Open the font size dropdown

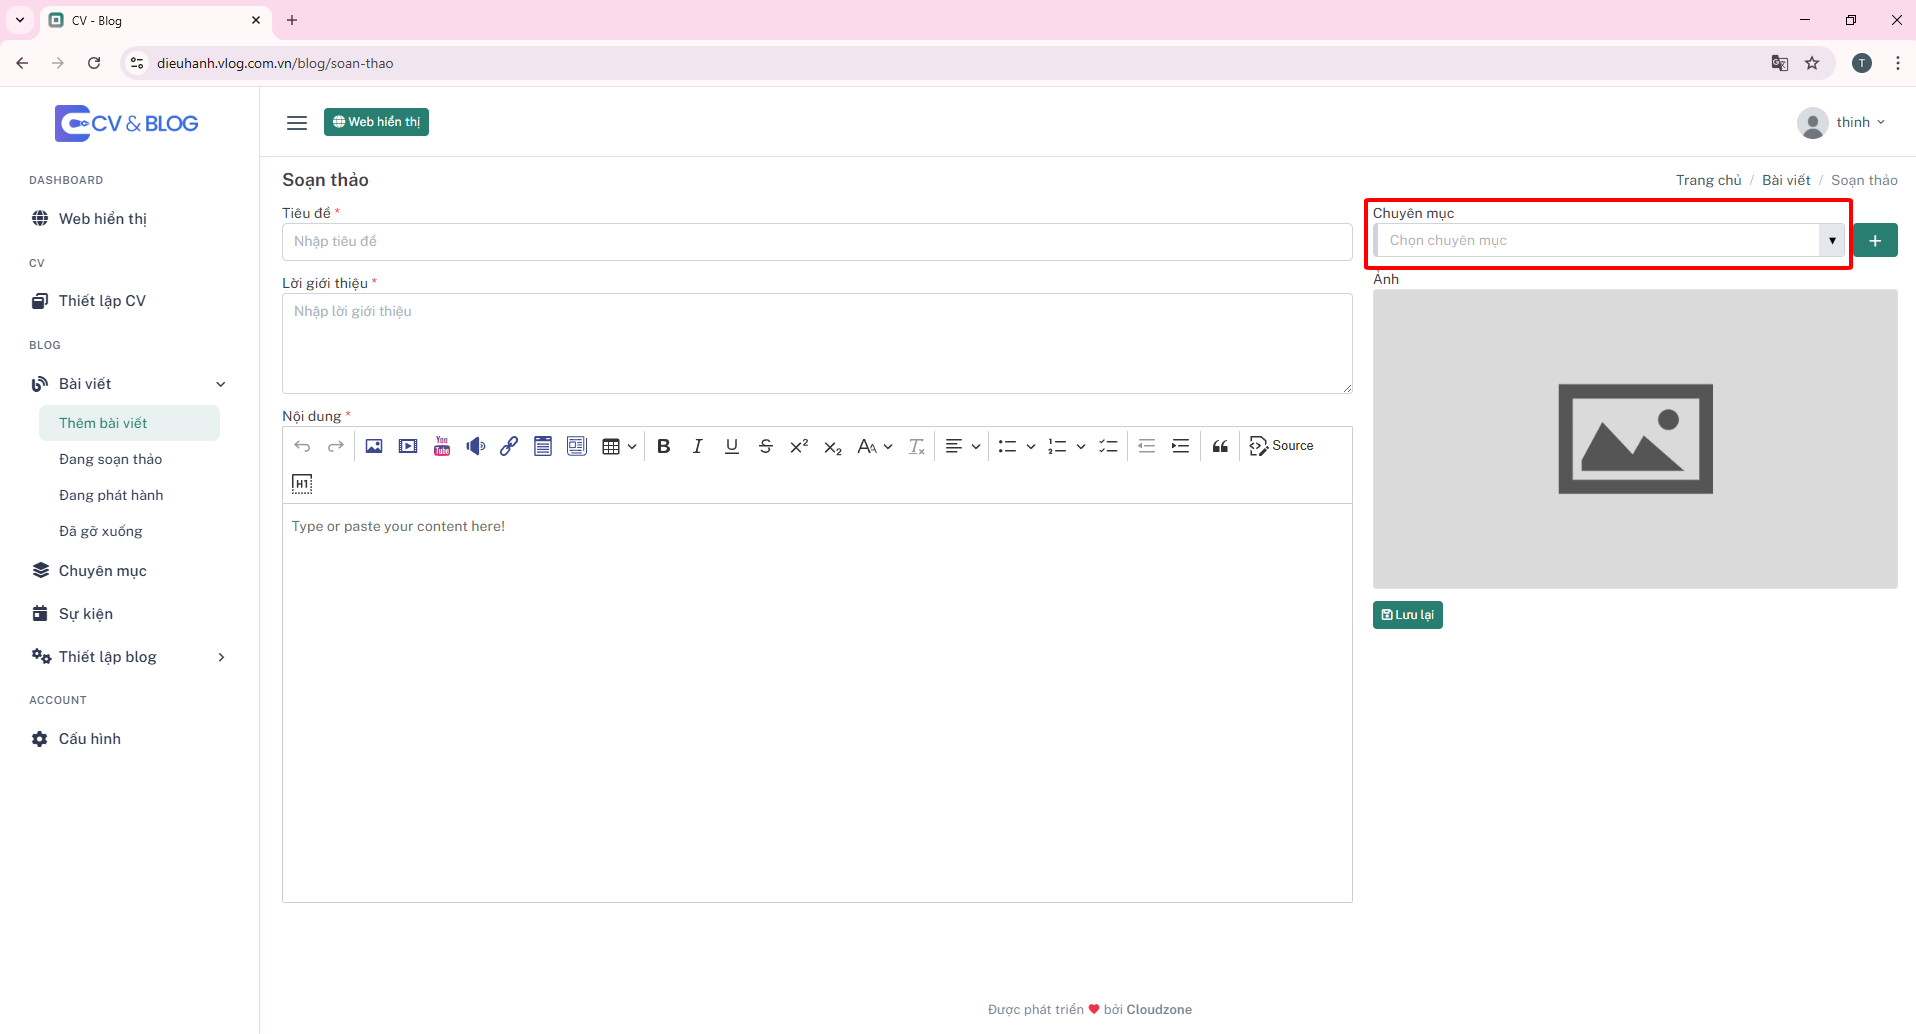coord(875,446)
